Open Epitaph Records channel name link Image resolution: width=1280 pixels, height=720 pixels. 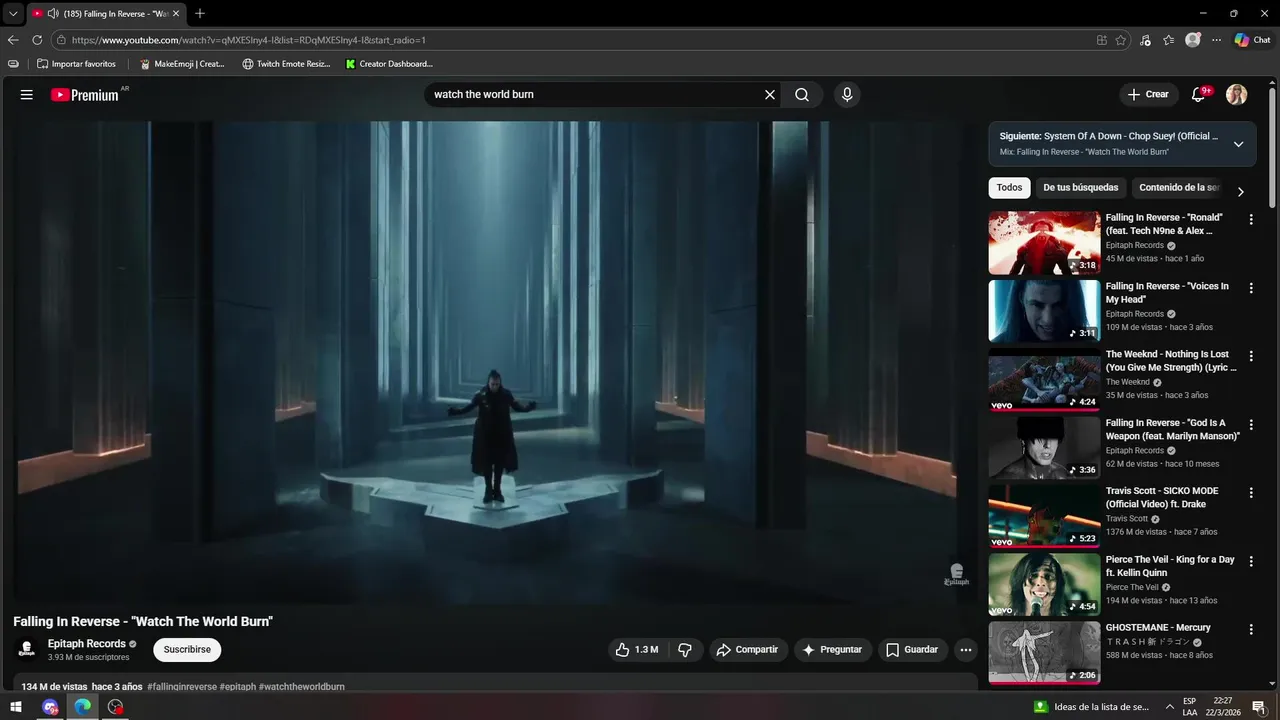87,644
